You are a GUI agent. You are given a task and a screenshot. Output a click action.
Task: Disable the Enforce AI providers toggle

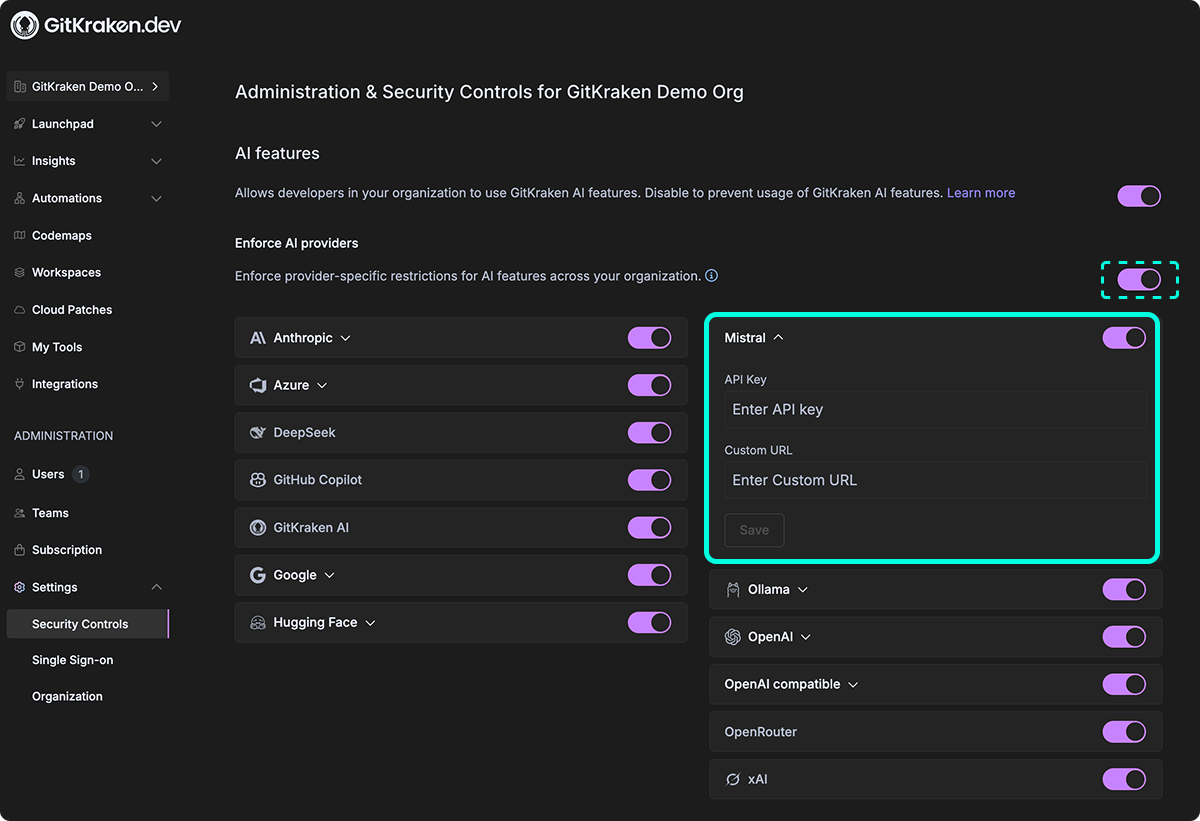[x=1139, y=280]
